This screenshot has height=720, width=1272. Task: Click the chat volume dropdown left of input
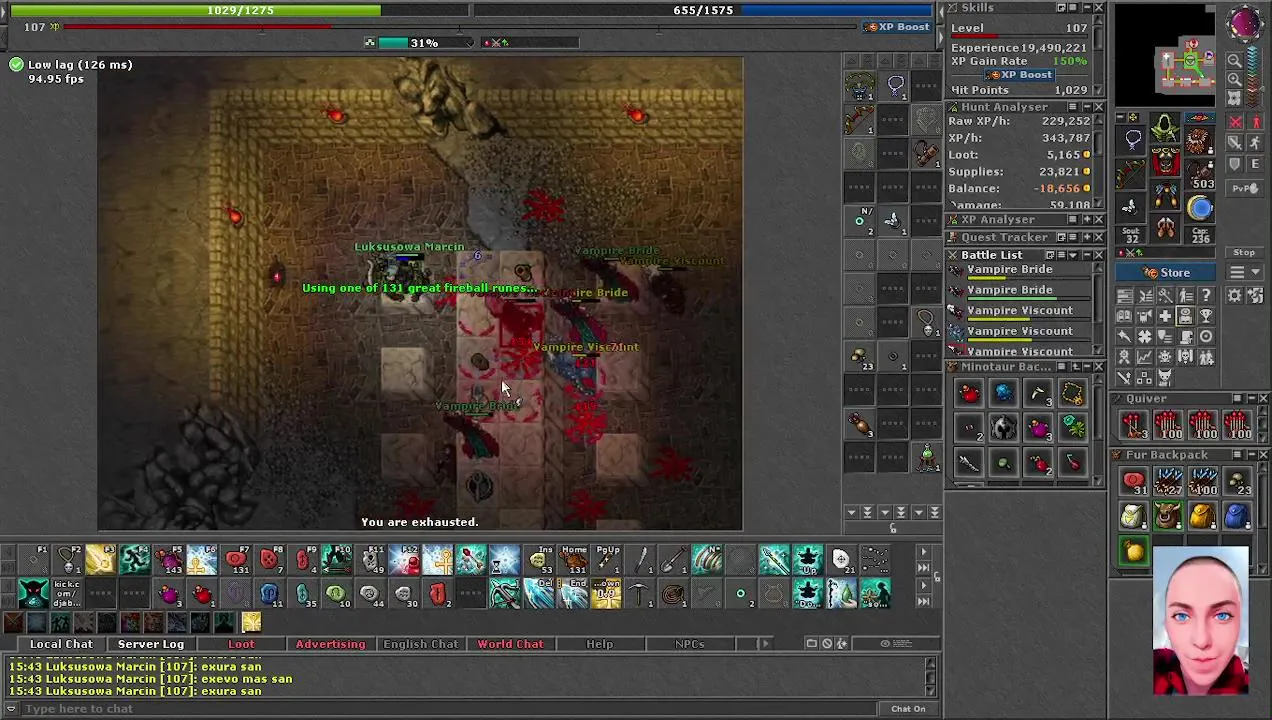click(12, 709)
